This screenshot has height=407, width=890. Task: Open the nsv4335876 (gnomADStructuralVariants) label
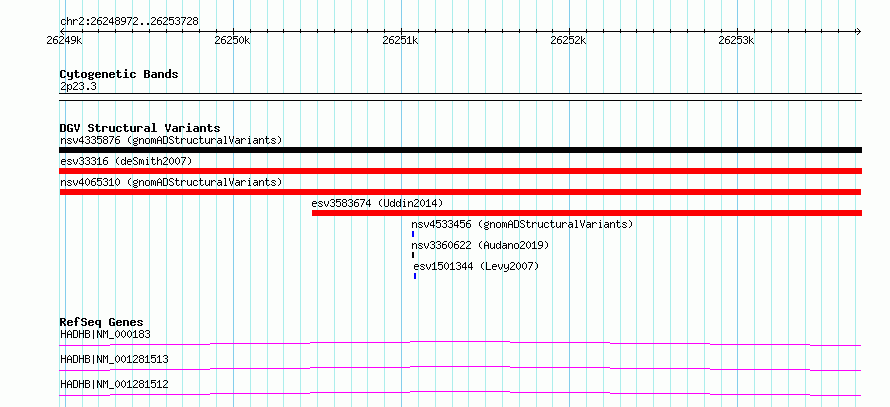click(x=171, y=140)
